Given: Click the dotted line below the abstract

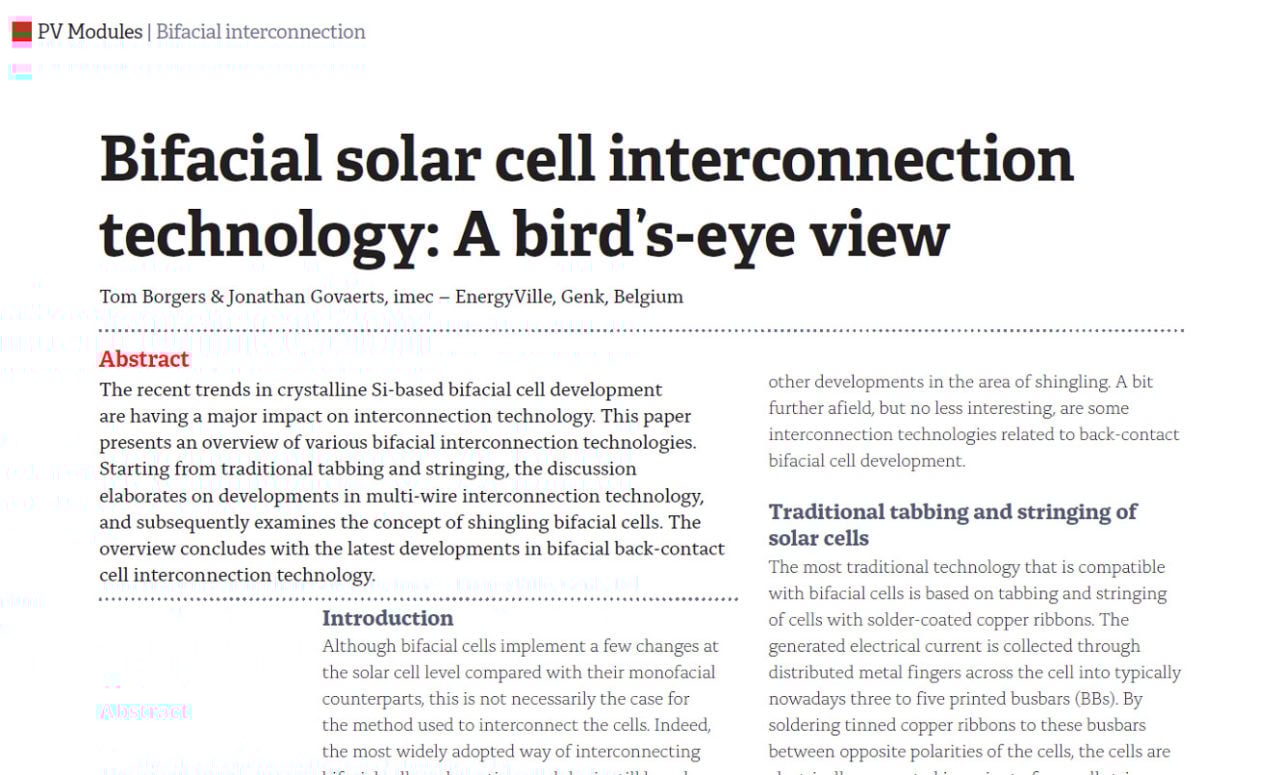Looking at the screenshot, I should [418, 599].
